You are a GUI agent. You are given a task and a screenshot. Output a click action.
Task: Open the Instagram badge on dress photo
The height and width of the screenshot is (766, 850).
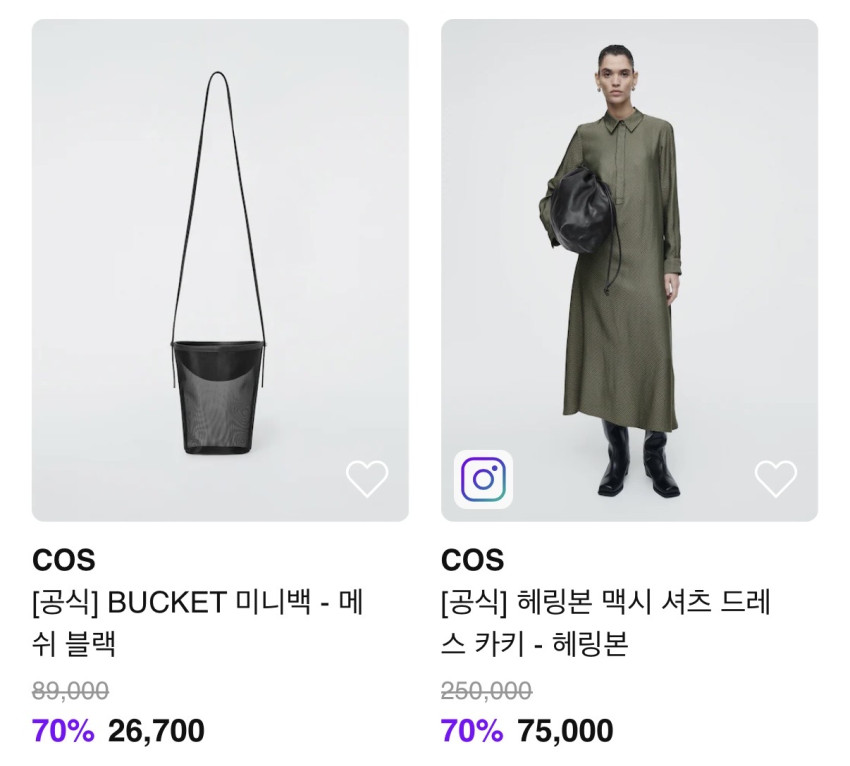coord(484,479)
